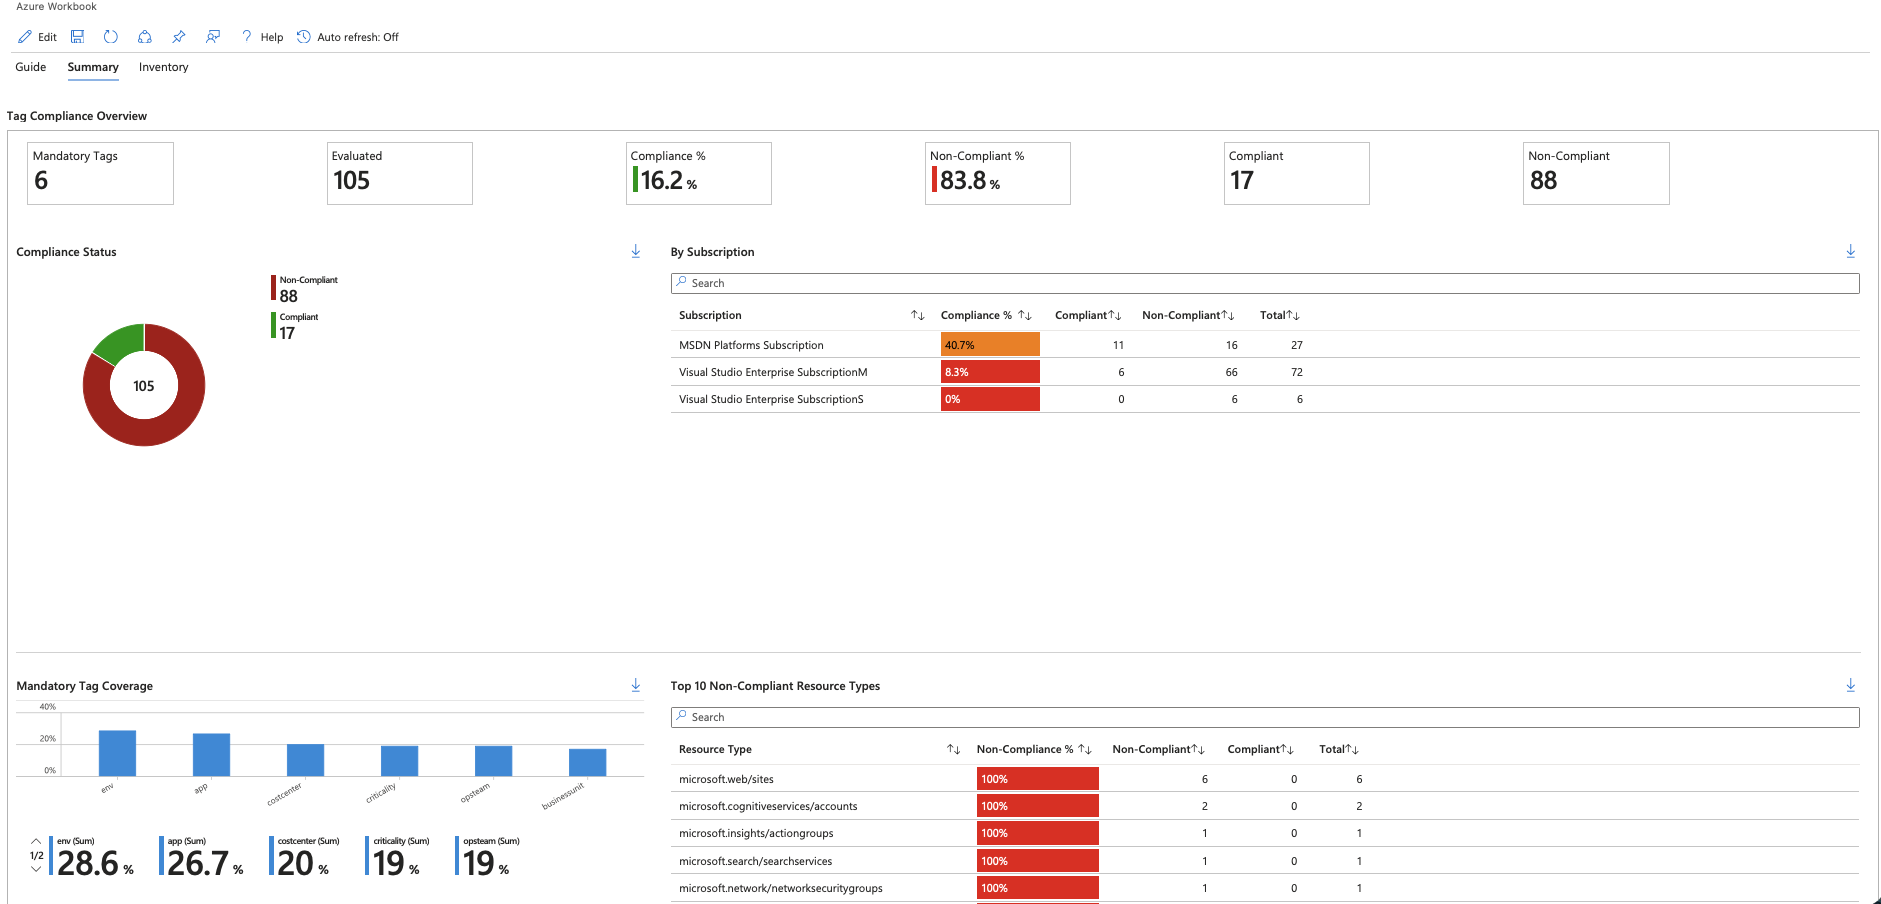Click the app bar in coverage chart

[x=211, y=755]
